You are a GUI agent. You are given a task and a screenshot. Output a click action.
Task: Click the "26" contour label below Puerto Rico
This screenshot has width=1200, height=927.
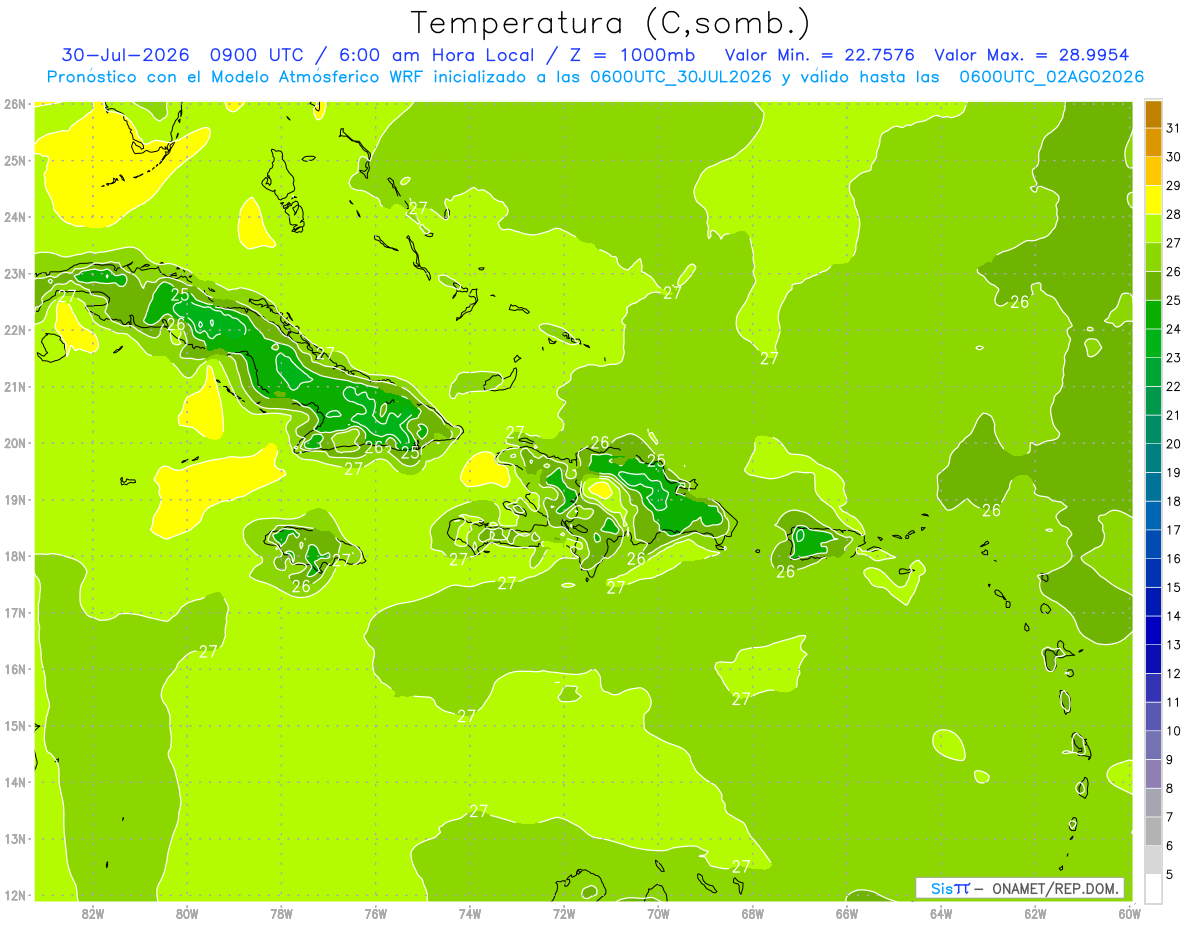click(x=786, y=572)
